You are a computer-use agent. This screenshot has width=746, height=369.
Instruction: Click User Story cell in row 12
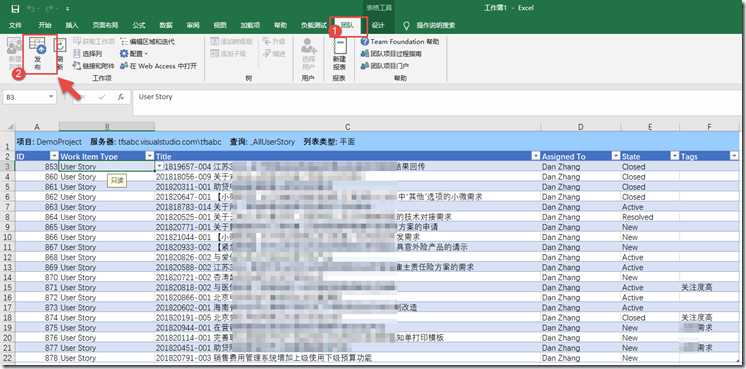pos(107,257)
